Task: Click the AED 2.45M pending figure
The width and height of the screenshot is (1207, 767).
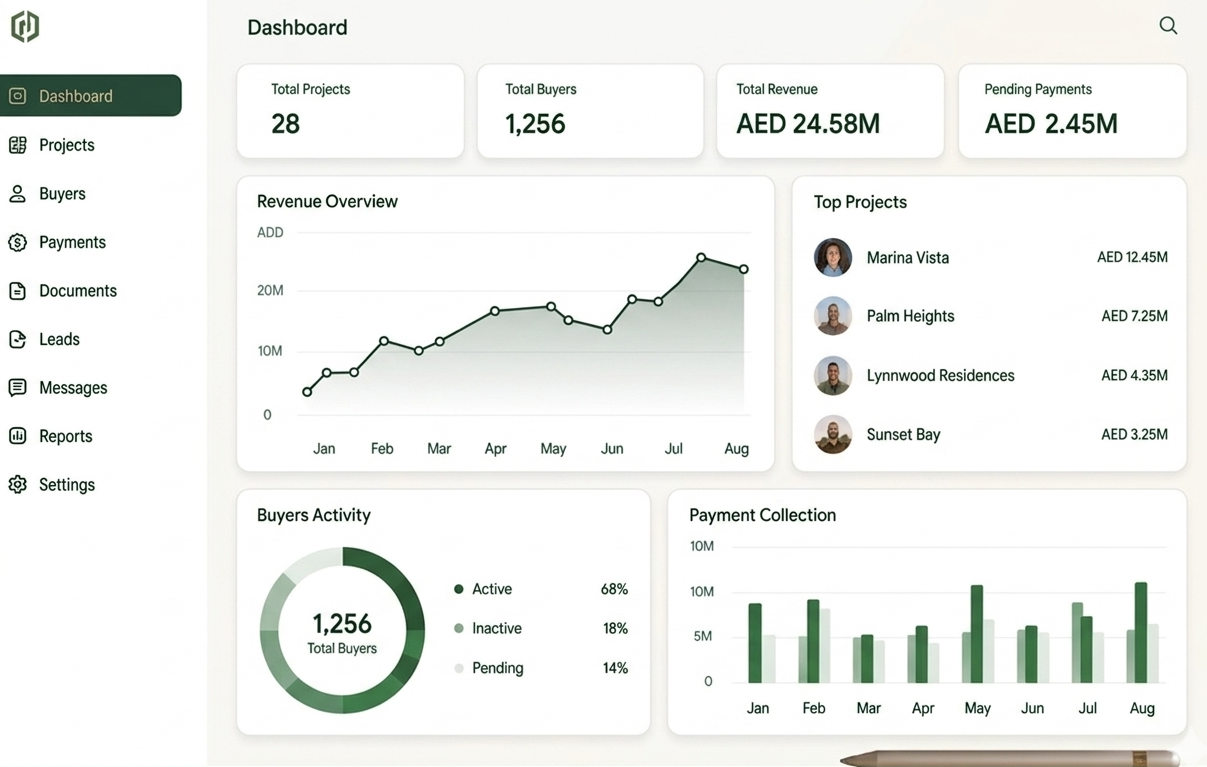Action: click(1051, 124)
